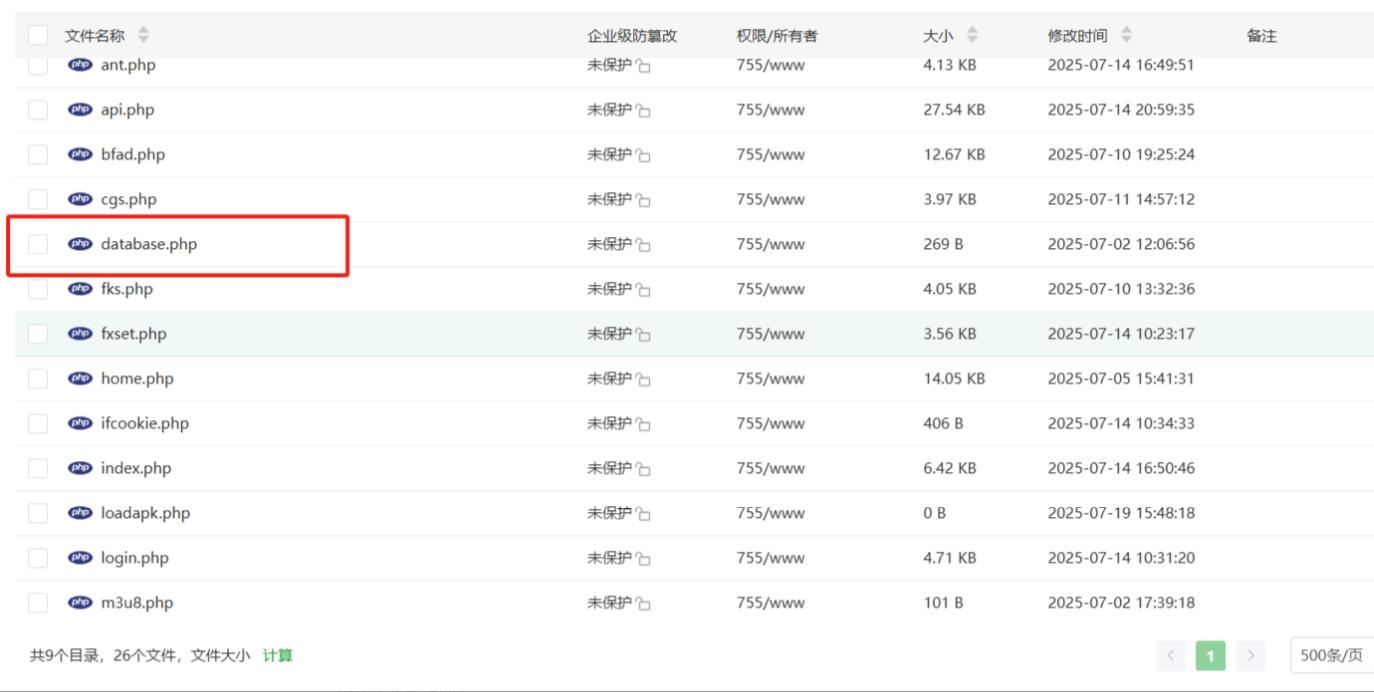Click the lock icon in database.php row

point(643,245)
